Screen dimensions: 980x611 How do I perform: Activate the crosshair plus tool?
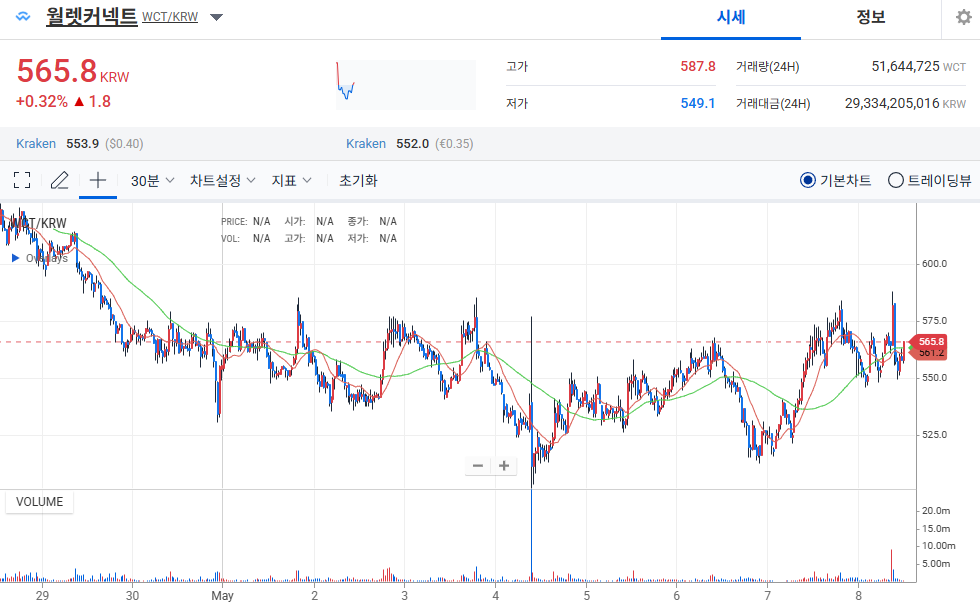click(x=98, y=181)
